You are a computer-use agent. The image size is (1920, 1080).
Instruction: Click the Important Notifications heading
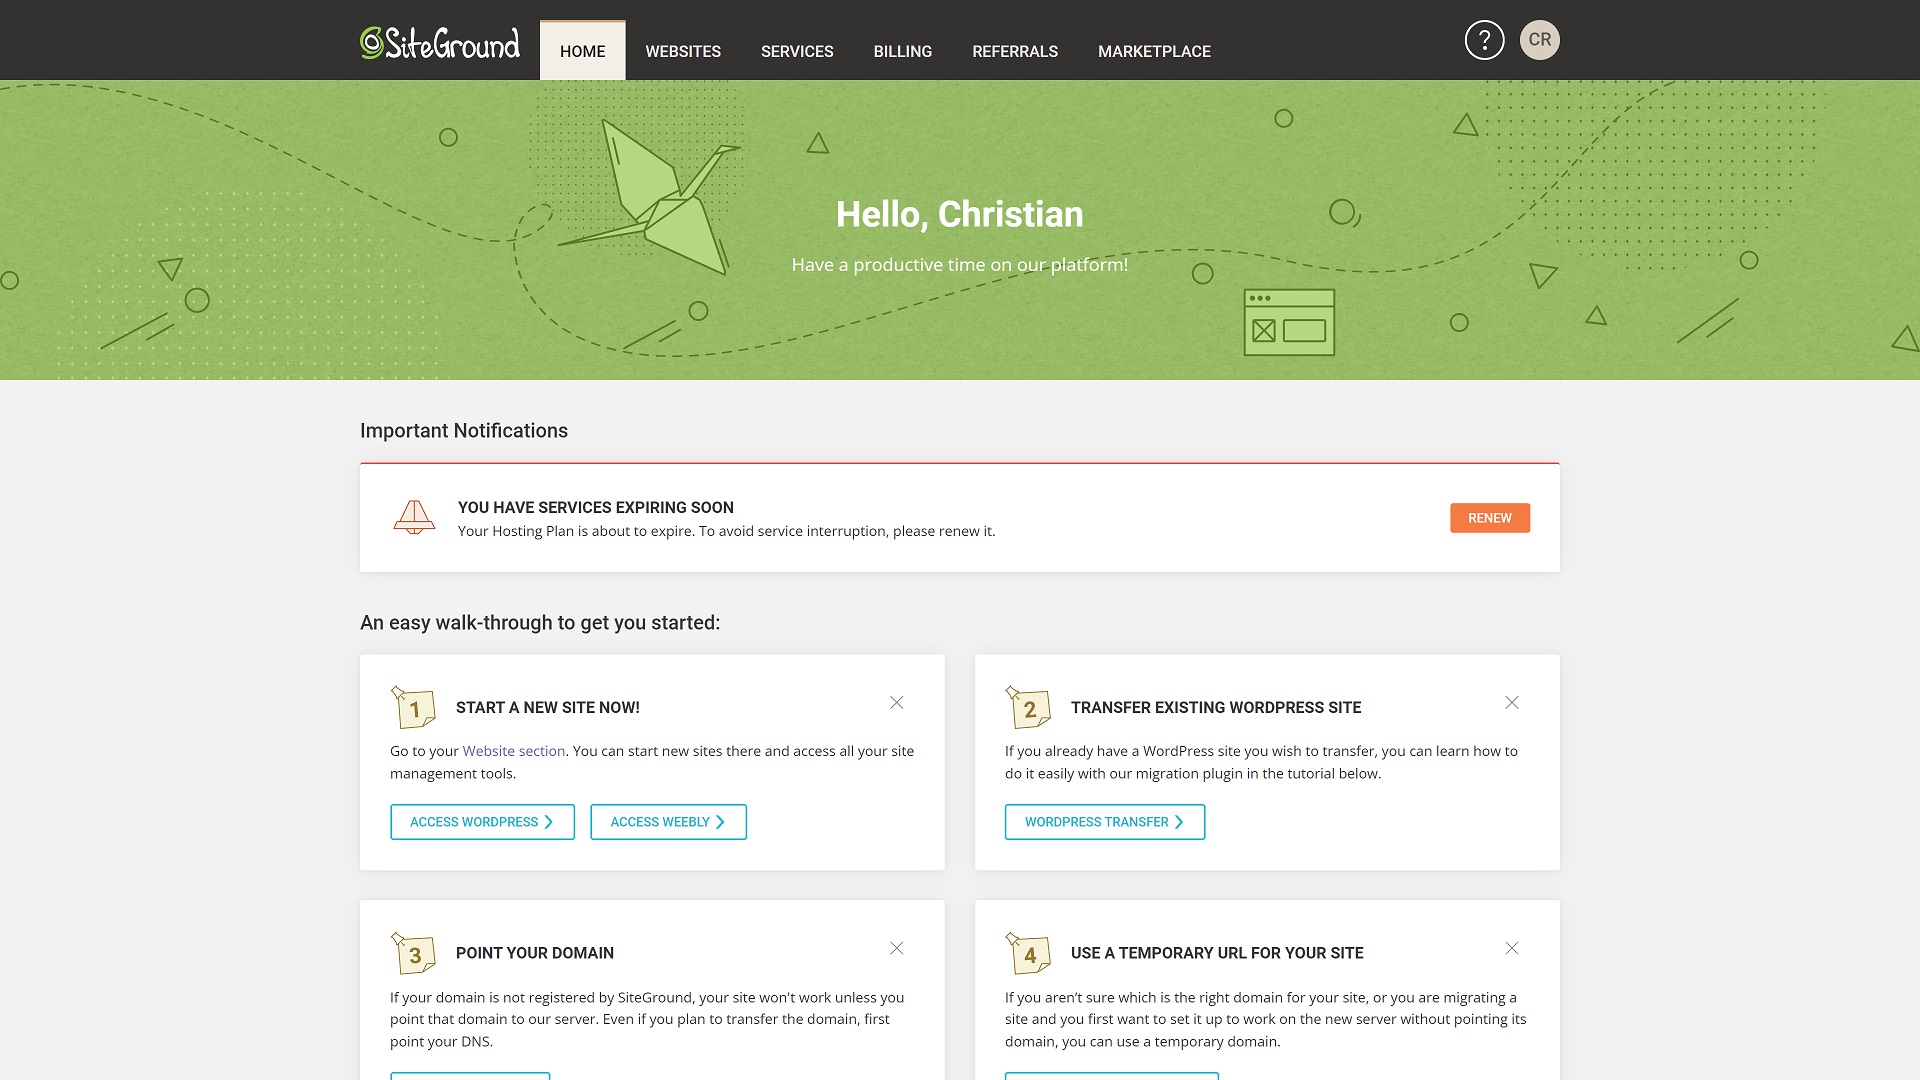click(x=464, y=431)
